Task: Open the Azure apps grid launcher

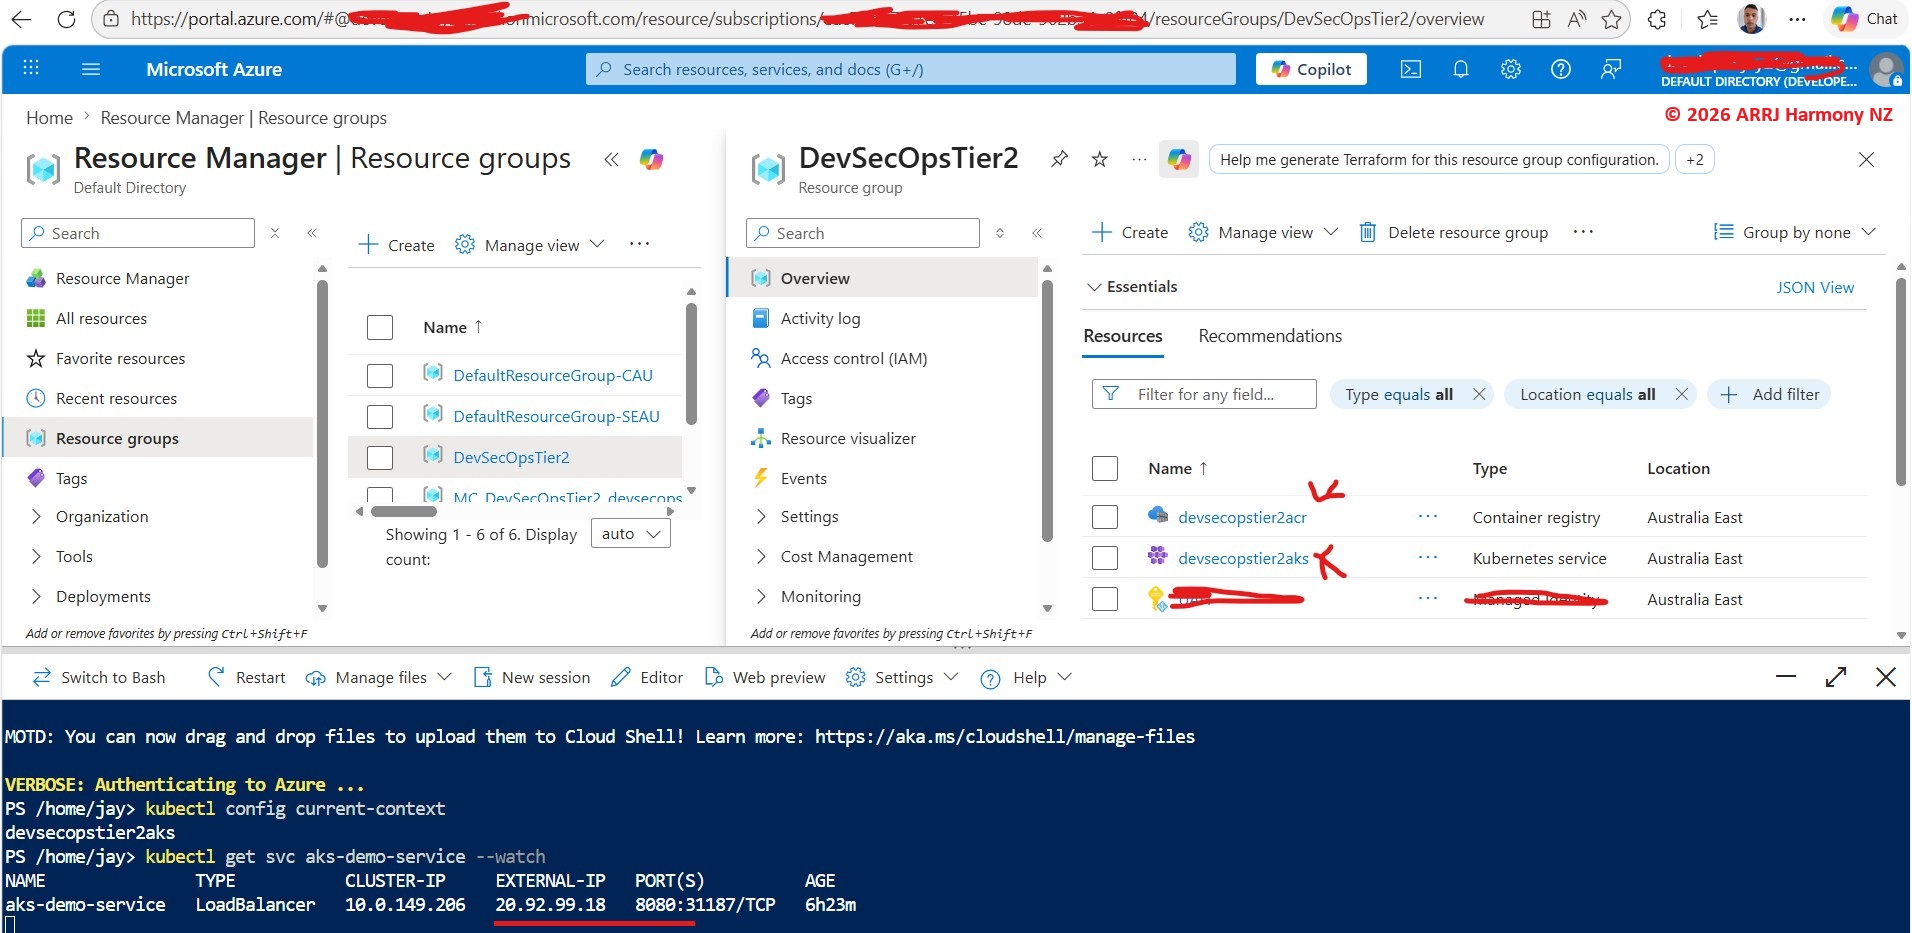Action: 31,67
